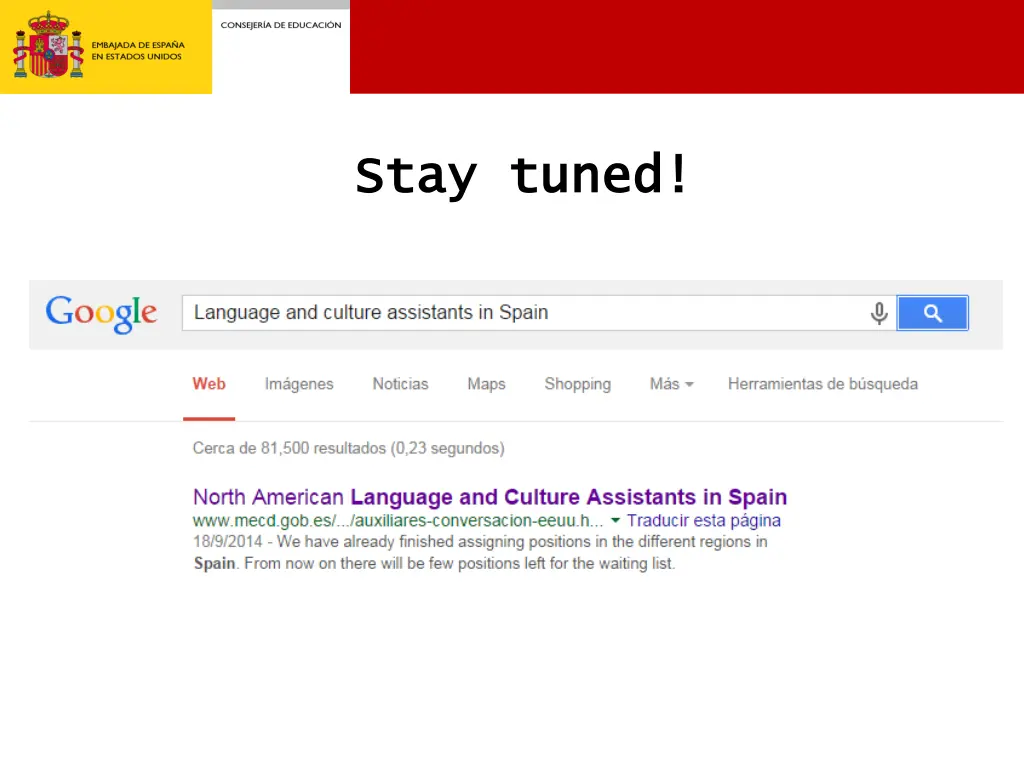This screenshot has height=768, width=1024.
Task: Click the www.mecd.gob.es result URL
Action: pos(398,520)
